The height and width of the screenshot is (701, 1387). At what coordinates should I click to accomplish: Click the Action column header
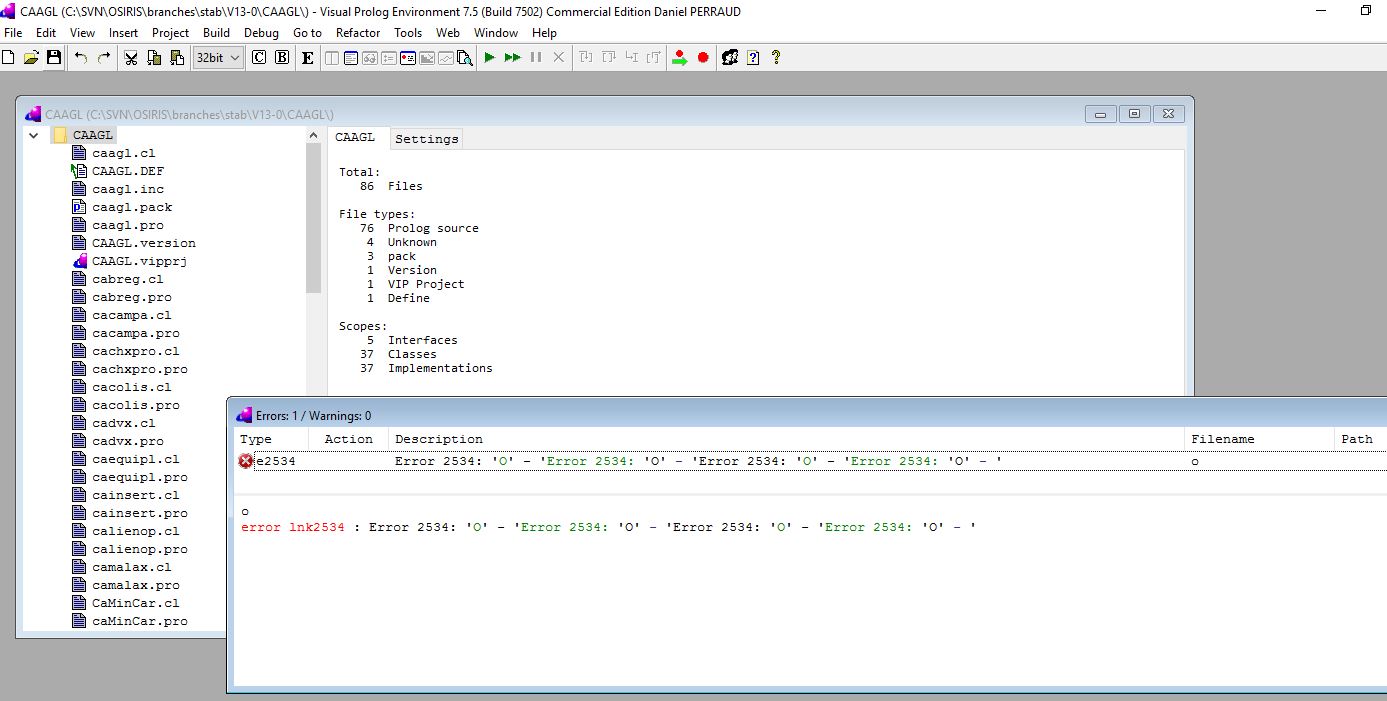(x=348, y=439)
